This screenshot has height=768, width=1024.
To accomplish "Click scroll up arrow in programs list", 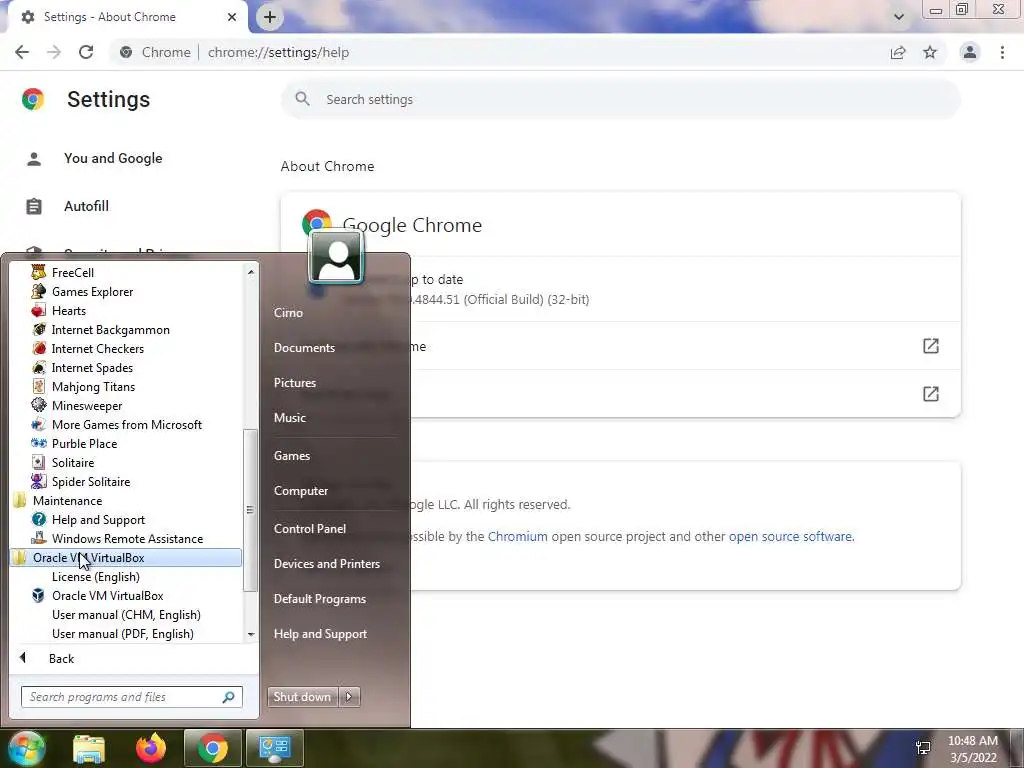I will 251,271.
